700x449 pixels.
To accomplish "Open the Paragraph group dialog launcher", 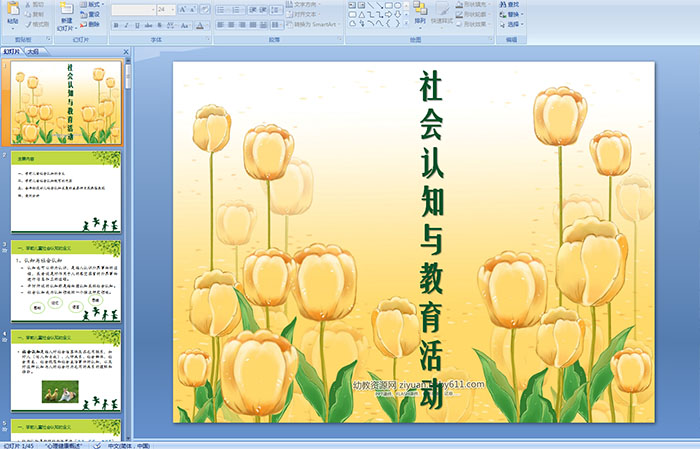I will click(340, 39).
